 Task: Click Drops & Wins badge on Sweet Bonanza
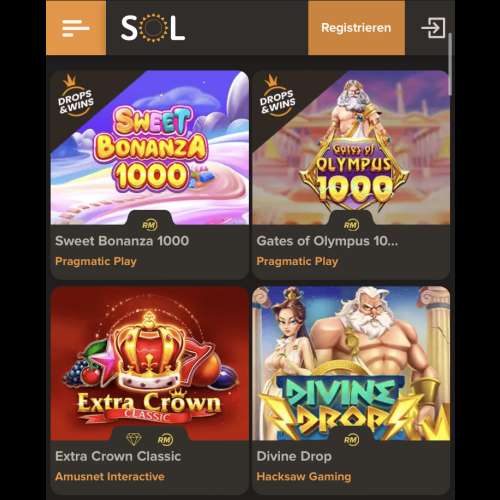[75, 96]
